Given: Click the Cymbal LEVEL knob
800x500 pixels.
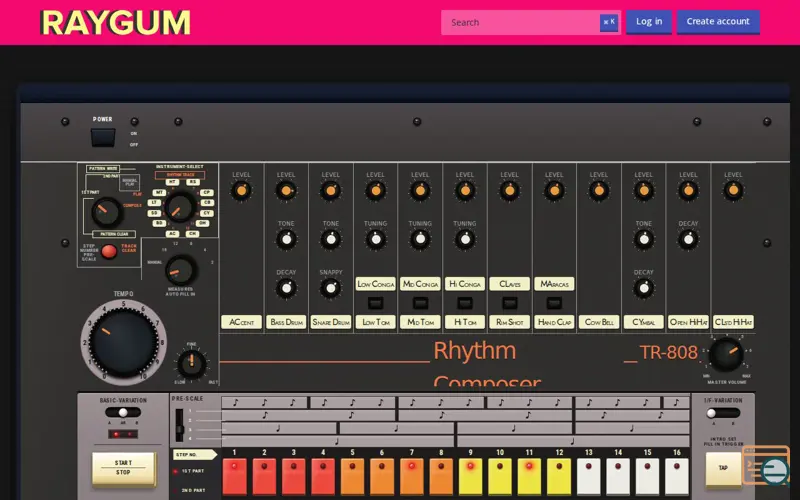Looking at the screenshot, I should [644, 191].
